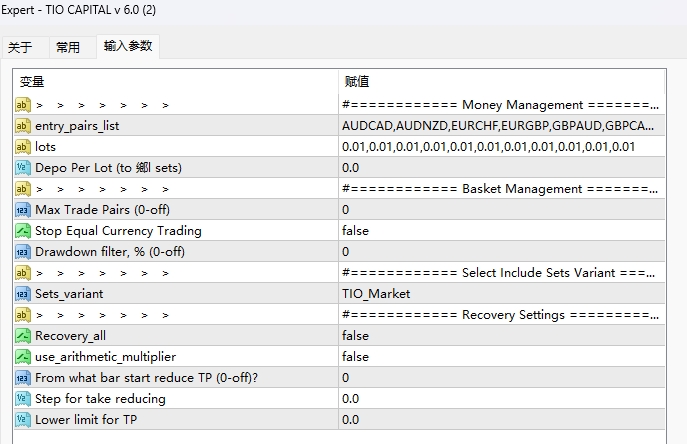
Task: Click string icon of Money Management header row
Action: 22,105
